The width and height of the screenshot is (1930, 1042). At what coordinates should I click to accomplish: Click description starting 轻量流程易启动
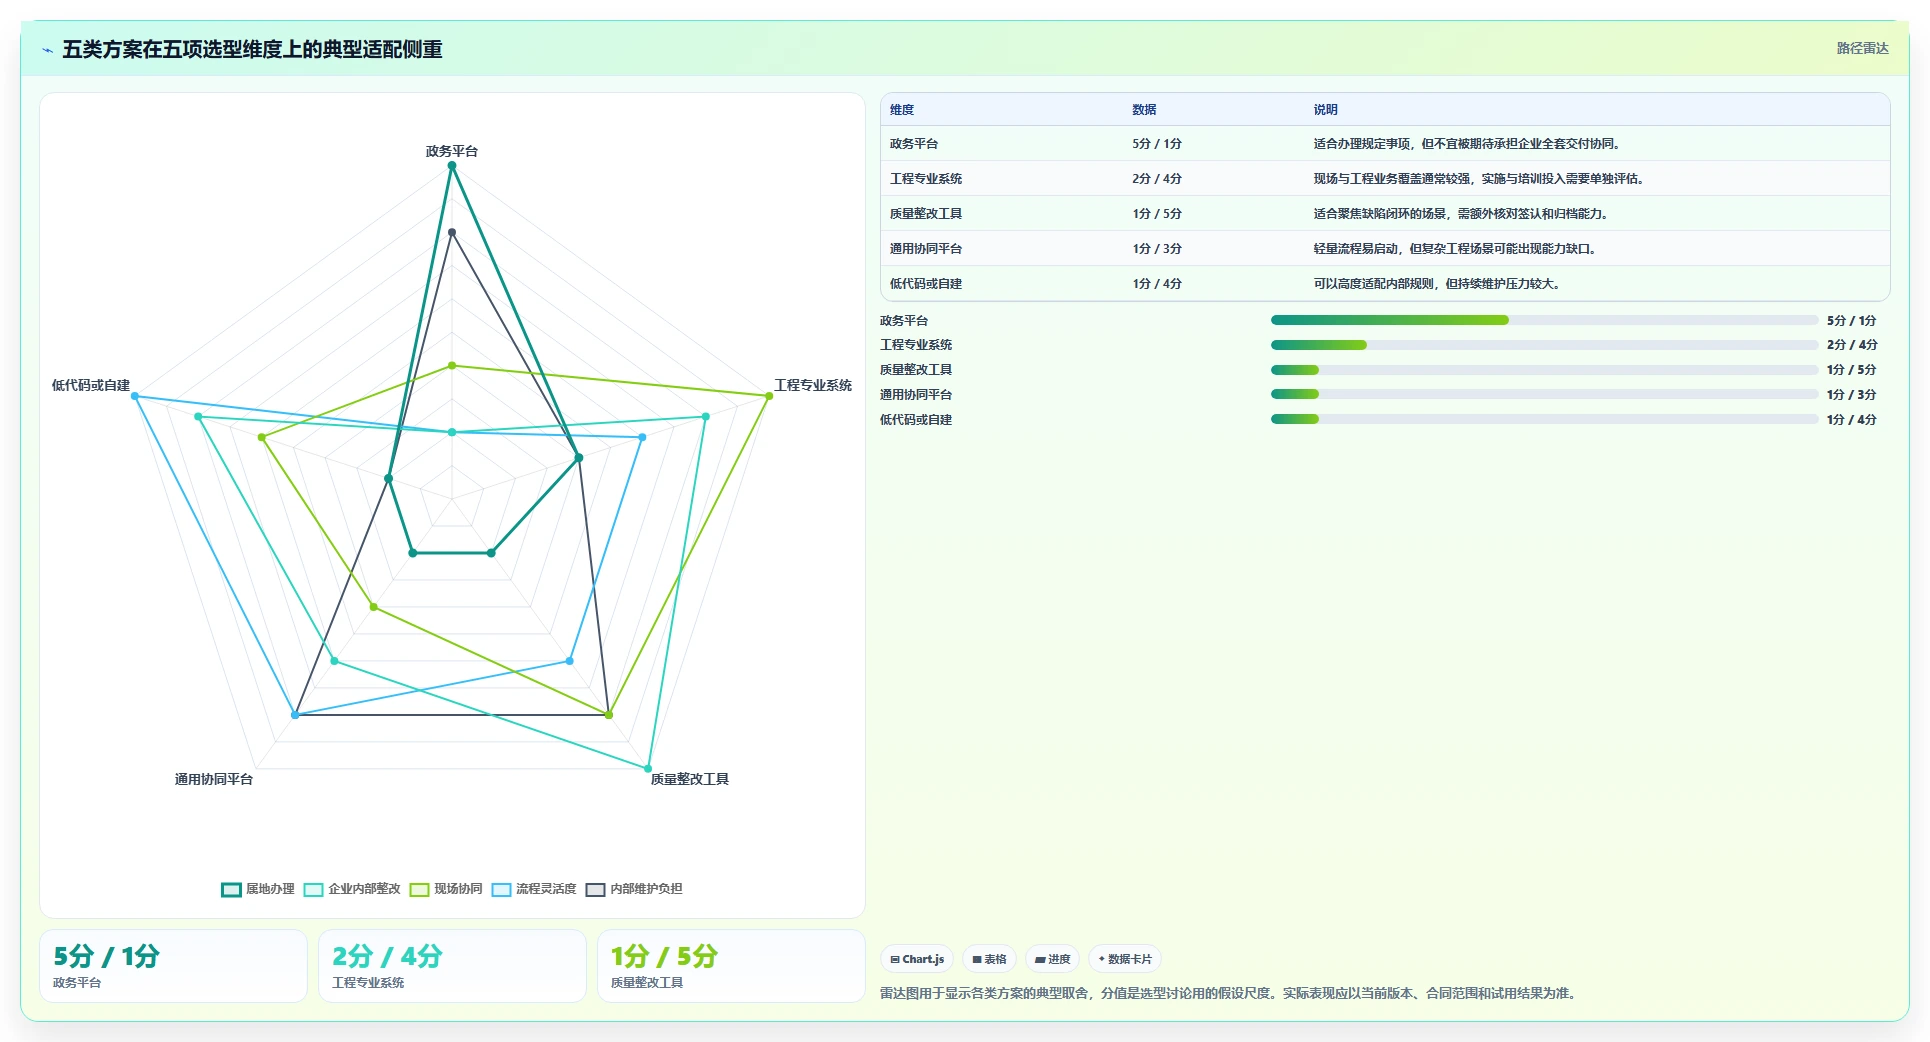pos(1455,249)
